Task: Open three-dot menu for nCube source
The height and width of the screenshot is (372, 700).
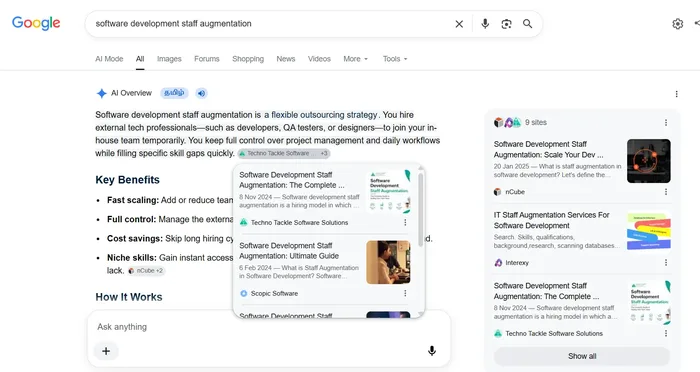Action: (666, 192)
